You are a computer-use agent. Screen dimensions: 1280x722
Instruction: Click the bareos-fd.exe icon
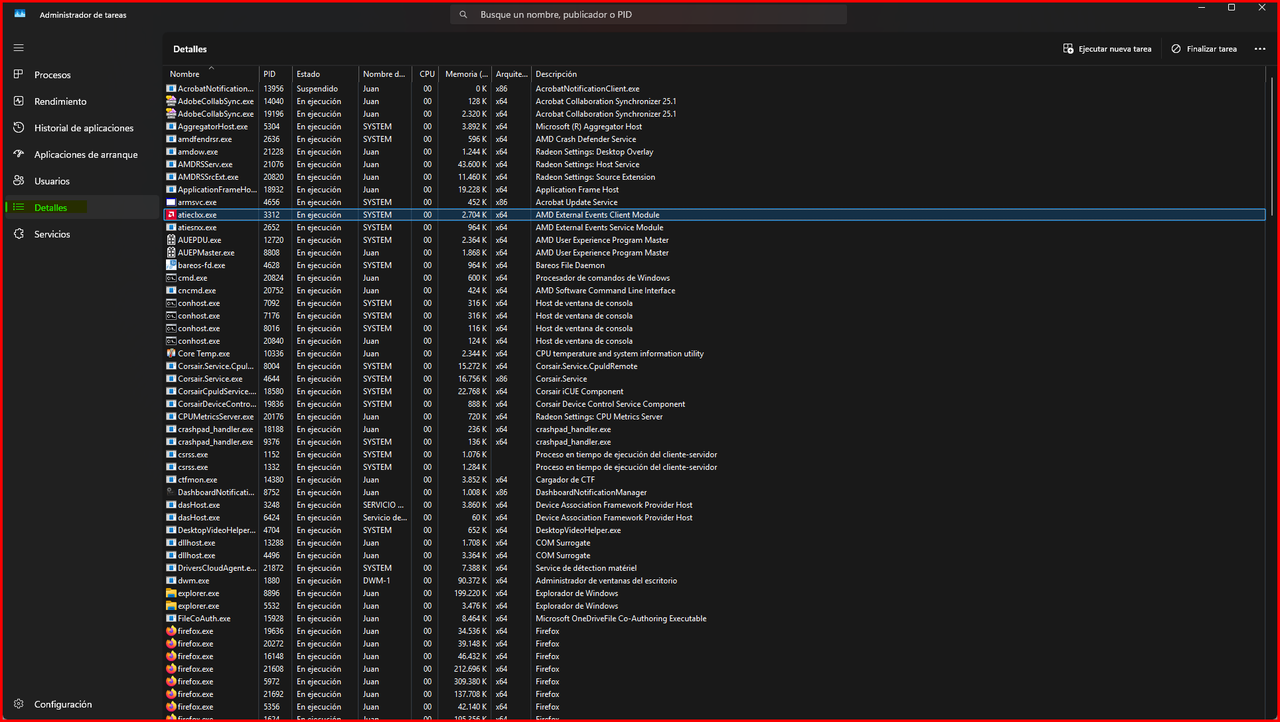(x=171, y=265)
